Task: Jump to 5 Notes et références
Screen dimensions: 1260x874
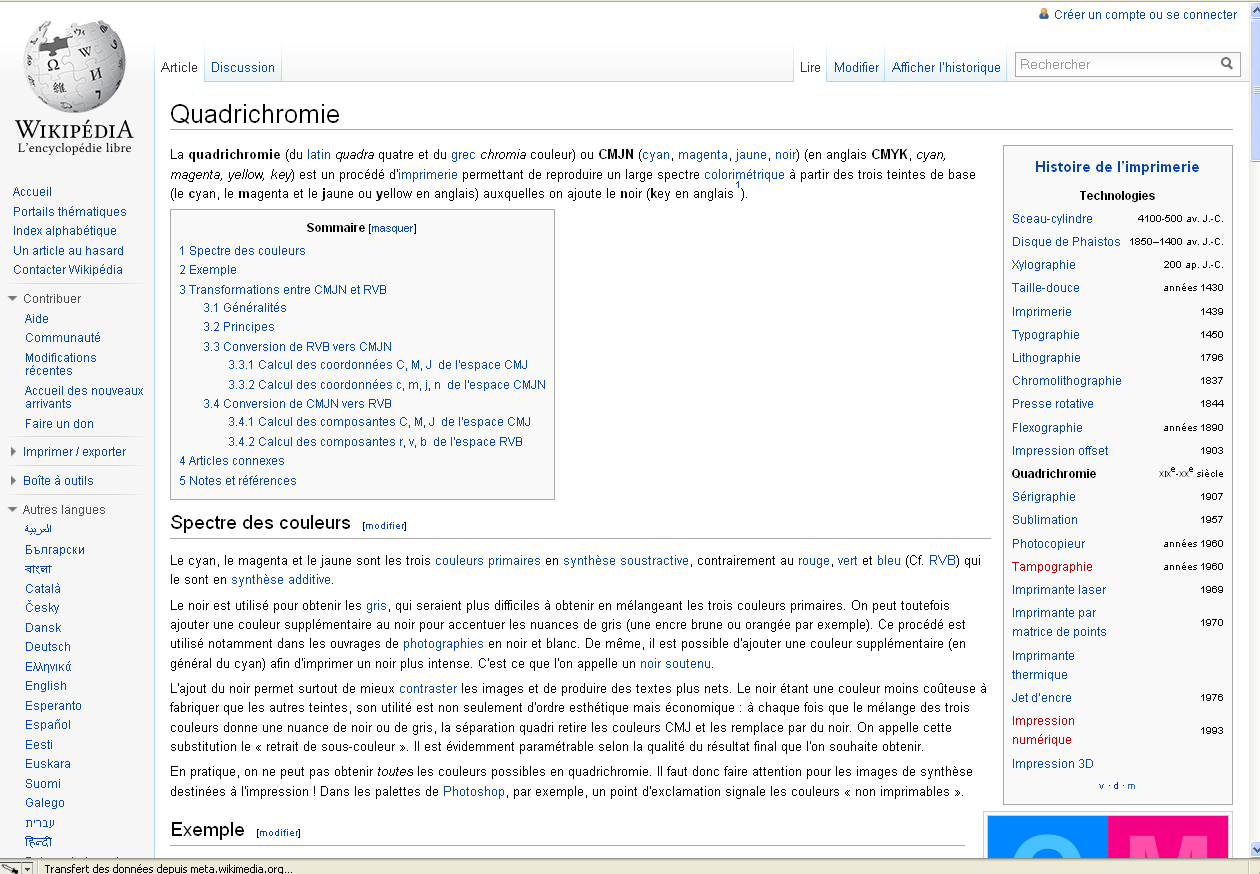Action: (238, 481)
